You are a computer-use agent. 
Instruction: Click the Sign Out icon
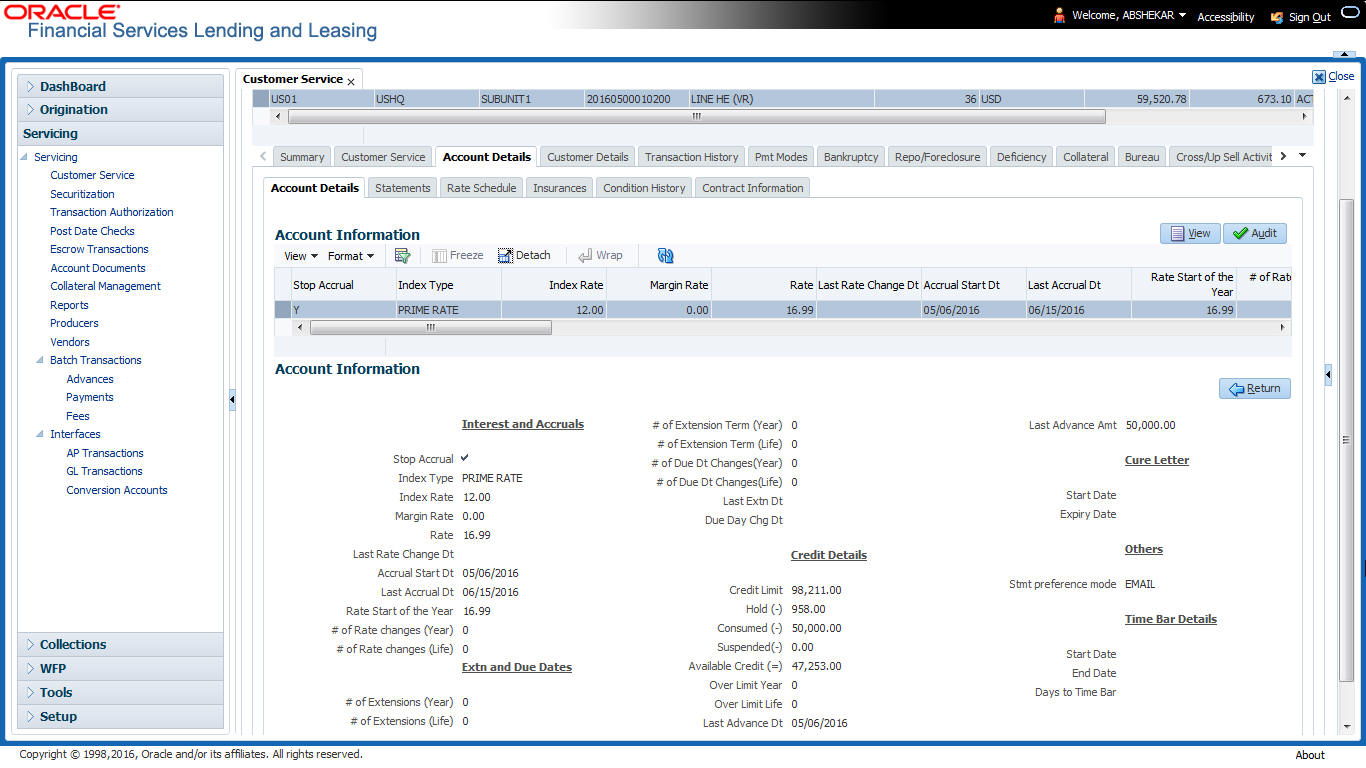pyautogui.click(x=1276, y=17)
